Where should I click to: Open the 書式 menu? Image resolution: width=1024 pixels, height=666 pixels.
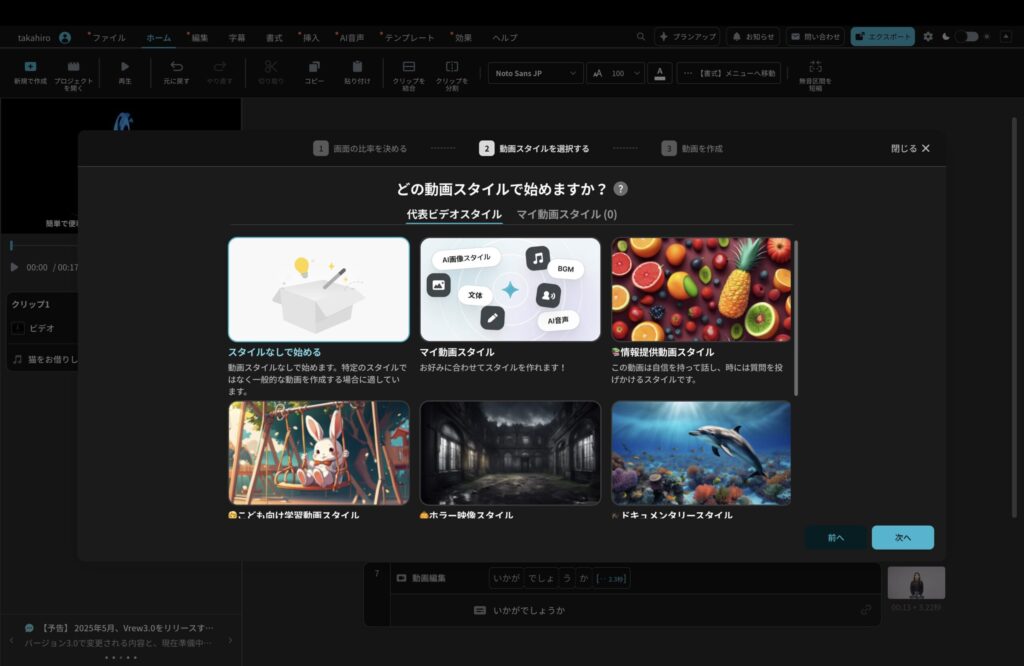(274, 38)
